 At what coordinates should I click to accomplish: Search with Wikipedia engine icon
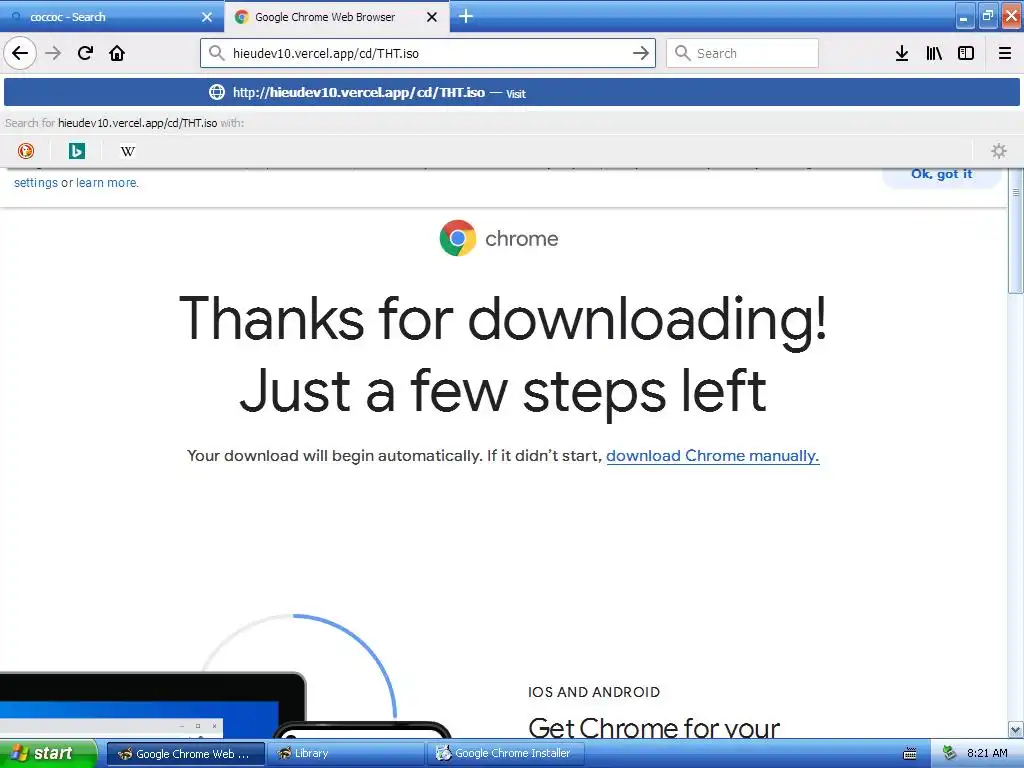click(x=128, y=151)
